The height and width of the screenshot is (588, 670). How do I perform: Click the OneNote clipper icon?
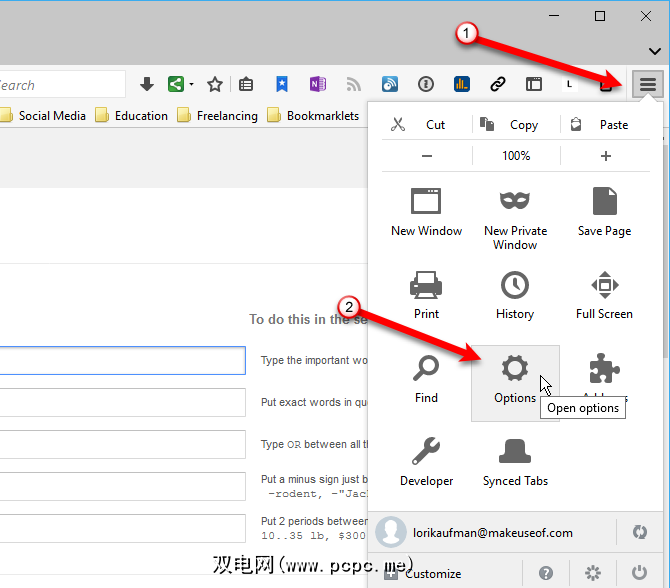[x=317, y=84]
